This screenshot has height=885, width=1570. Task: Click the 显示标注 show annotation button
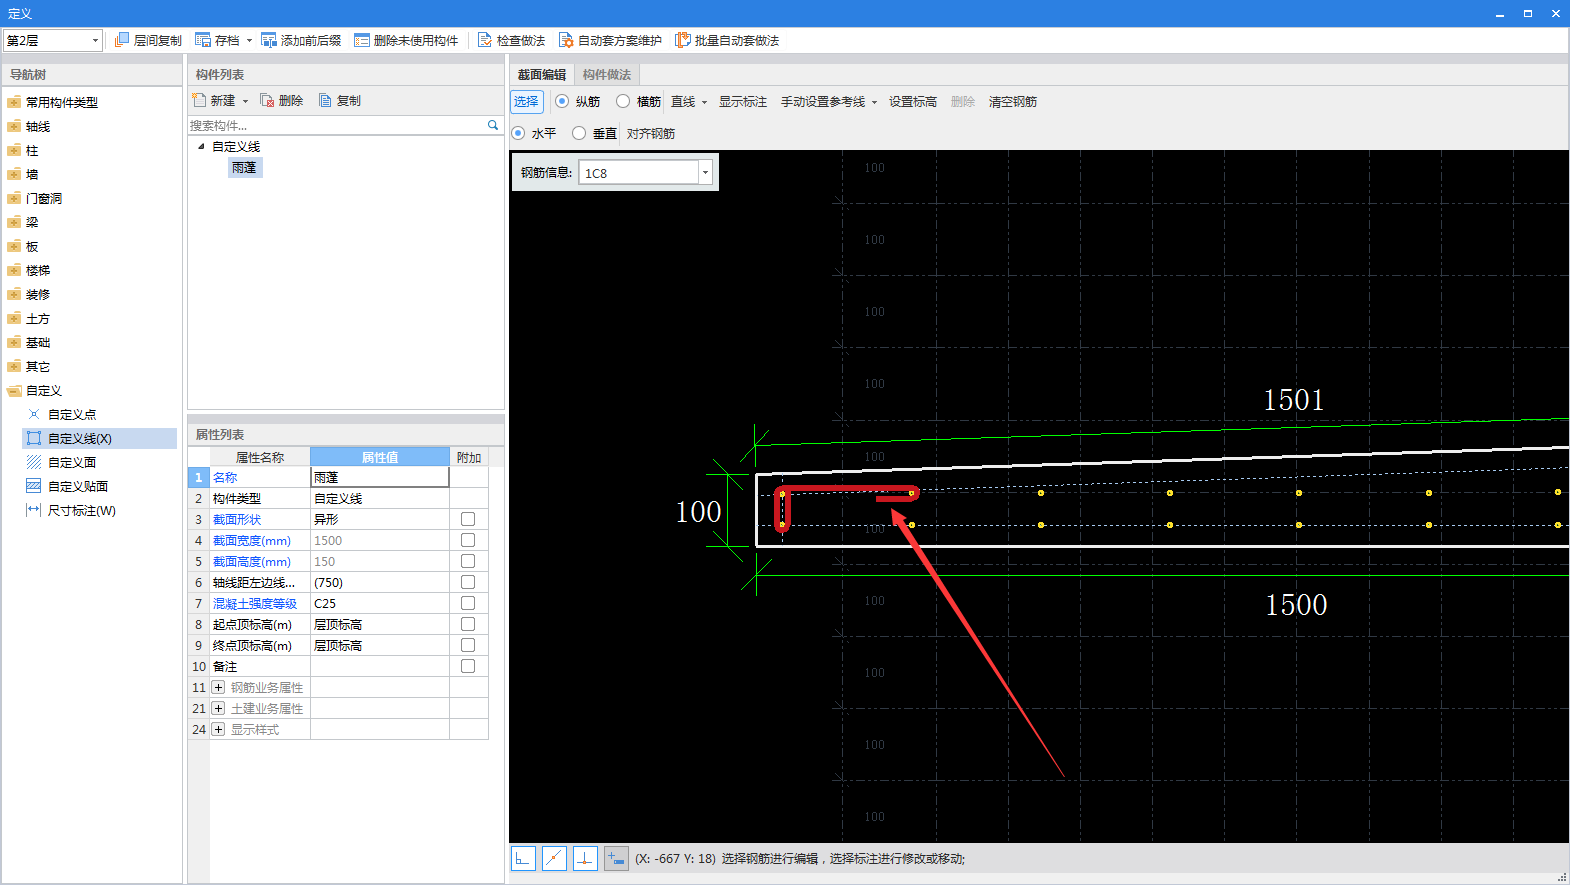(x=743, y=101)
